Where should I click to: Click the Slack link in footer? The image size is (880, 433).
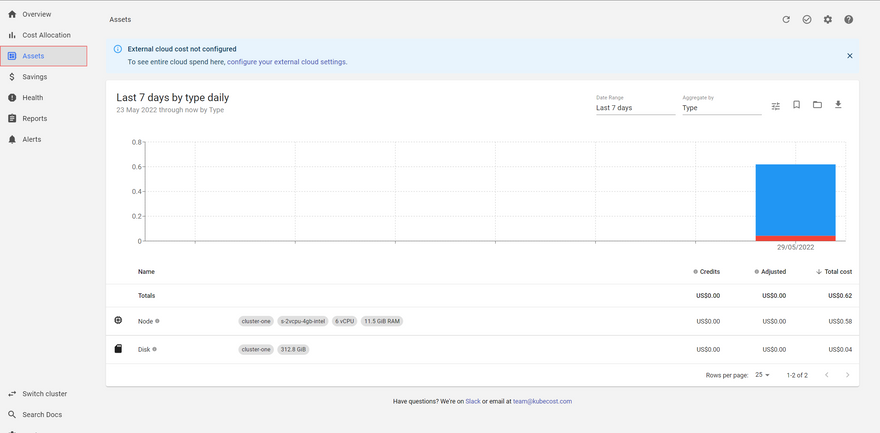[x=473, y=401]
